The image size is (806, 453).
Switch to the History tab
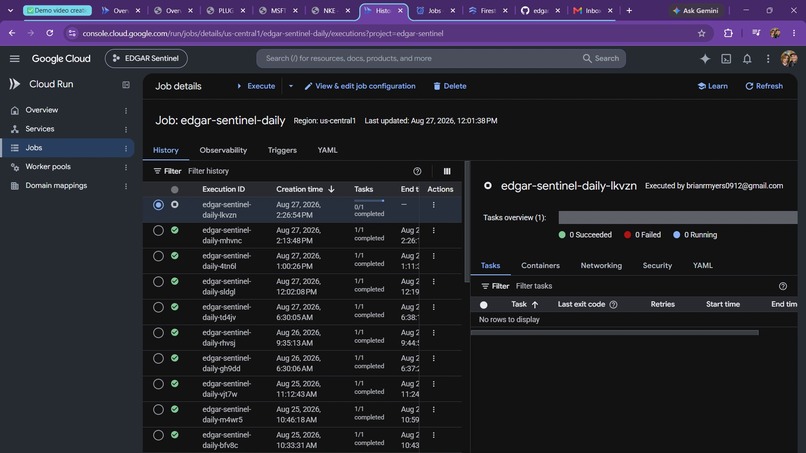pyautogui.click(x=166, y=150)
